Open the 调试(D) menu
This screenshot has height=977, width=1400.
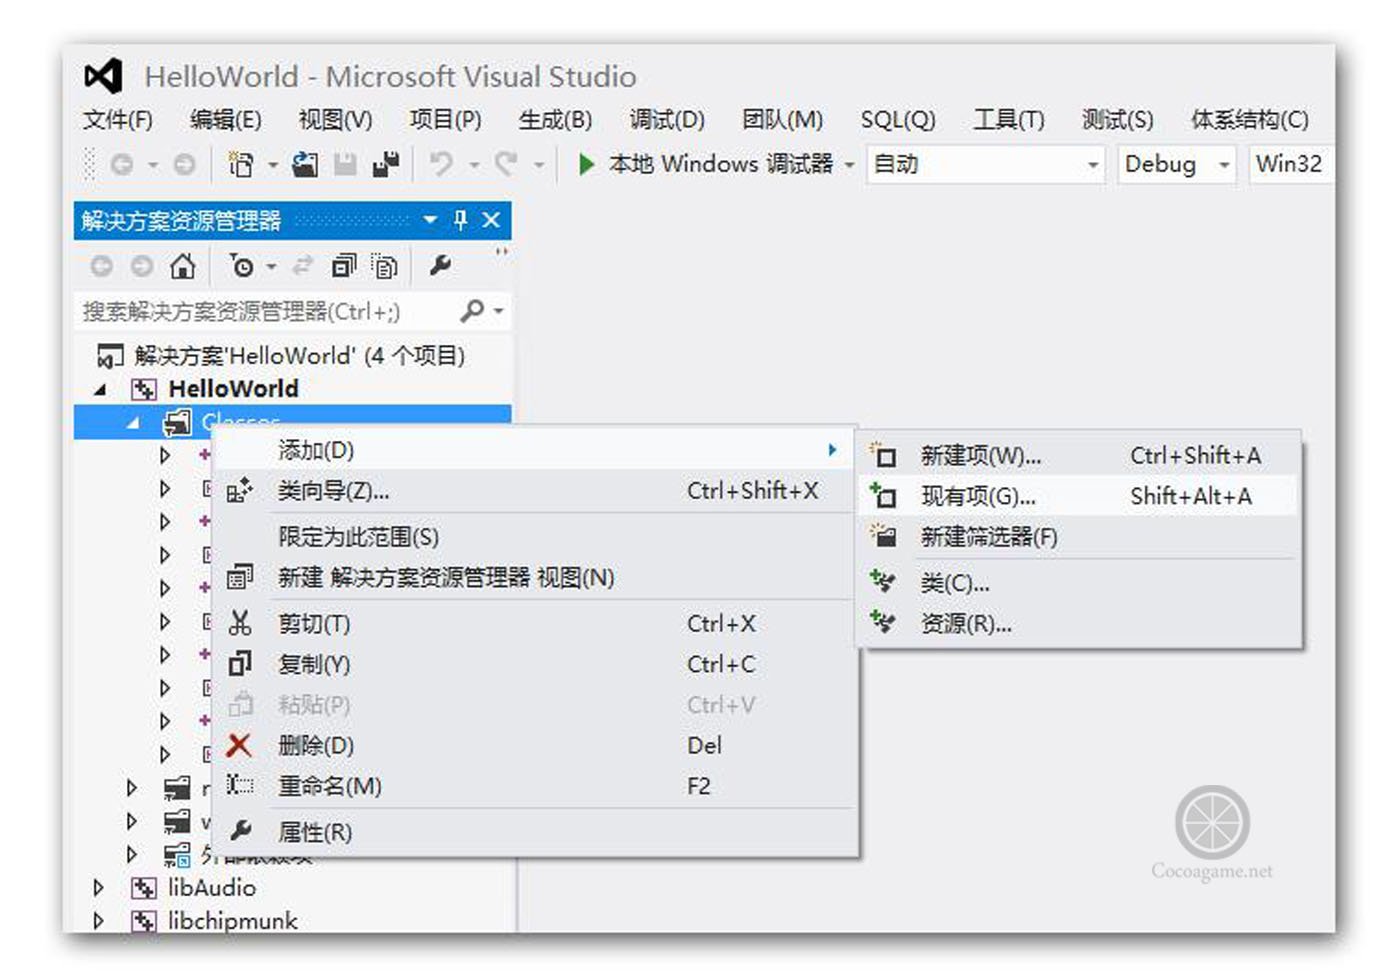(667, 120)
